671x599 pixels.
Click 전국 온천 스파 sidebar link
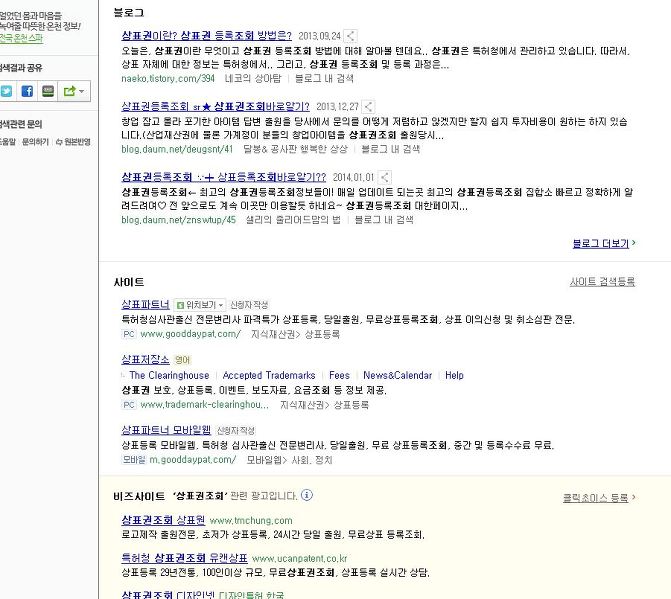21,39
